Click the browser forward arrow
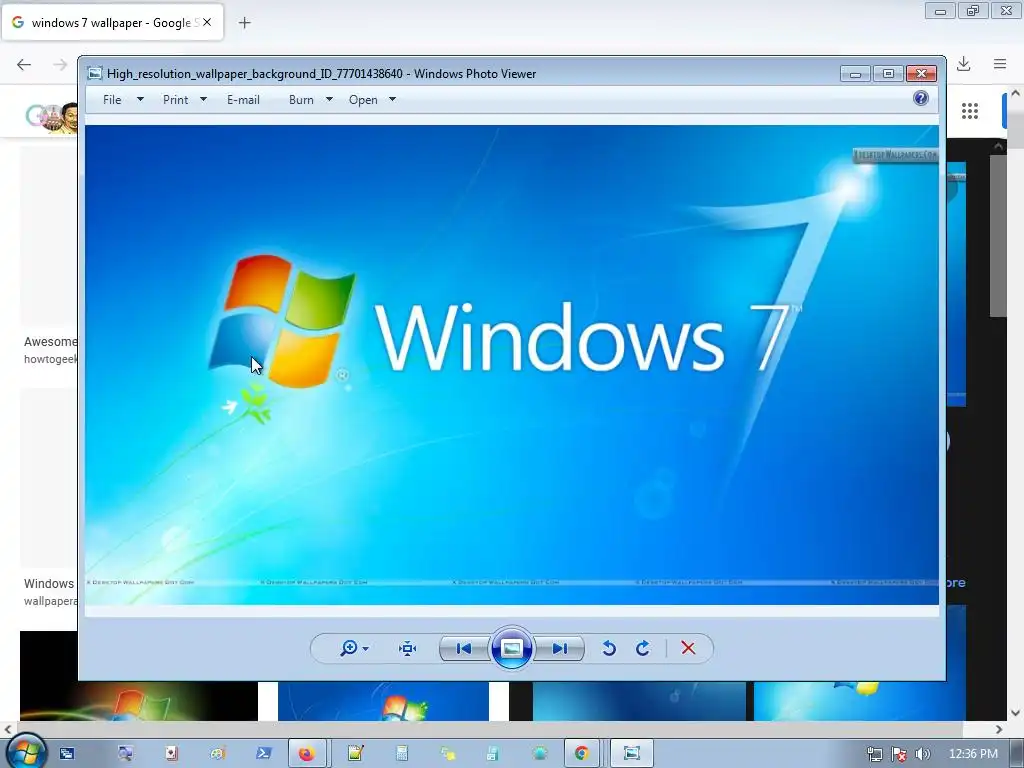Screen dimensions: 1024x768 click(x=60, y=64)
